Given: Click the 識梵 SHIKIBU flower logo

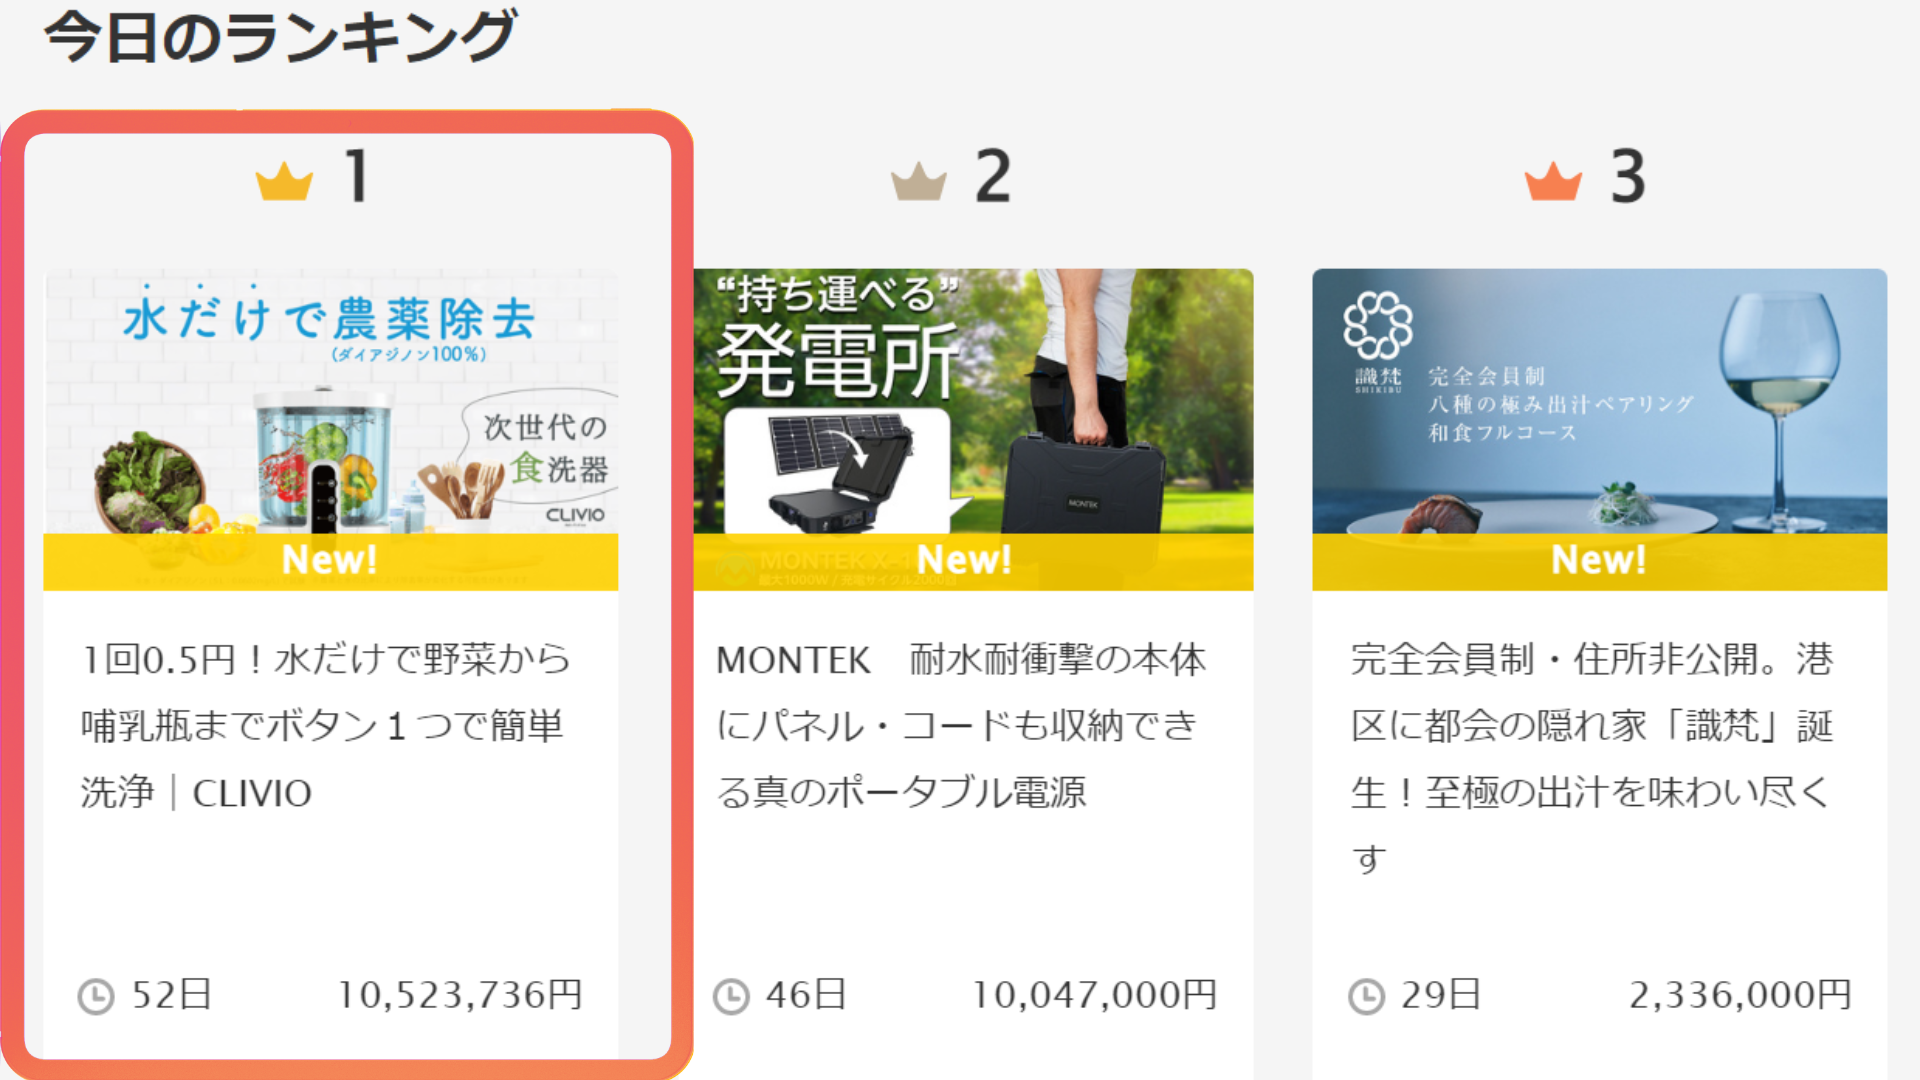Looking at the screenshot, I should [1378, 326].
